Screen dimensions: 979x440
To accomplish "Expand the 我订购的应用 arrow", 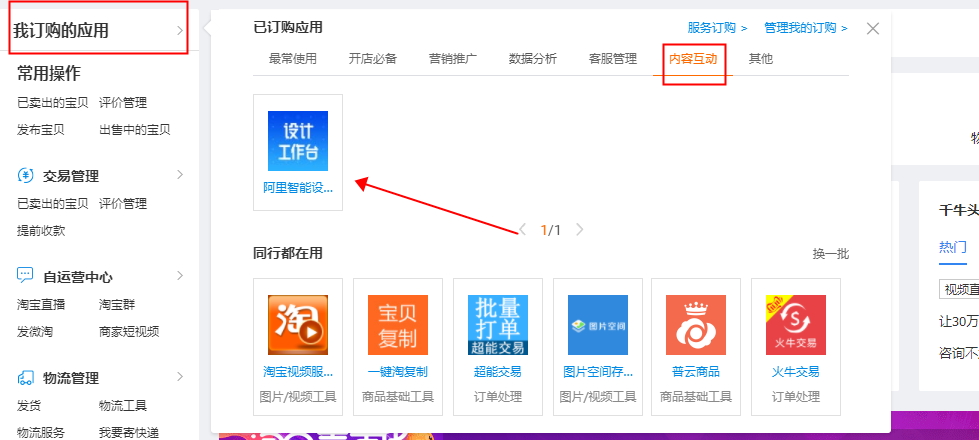I will [180, 30].
